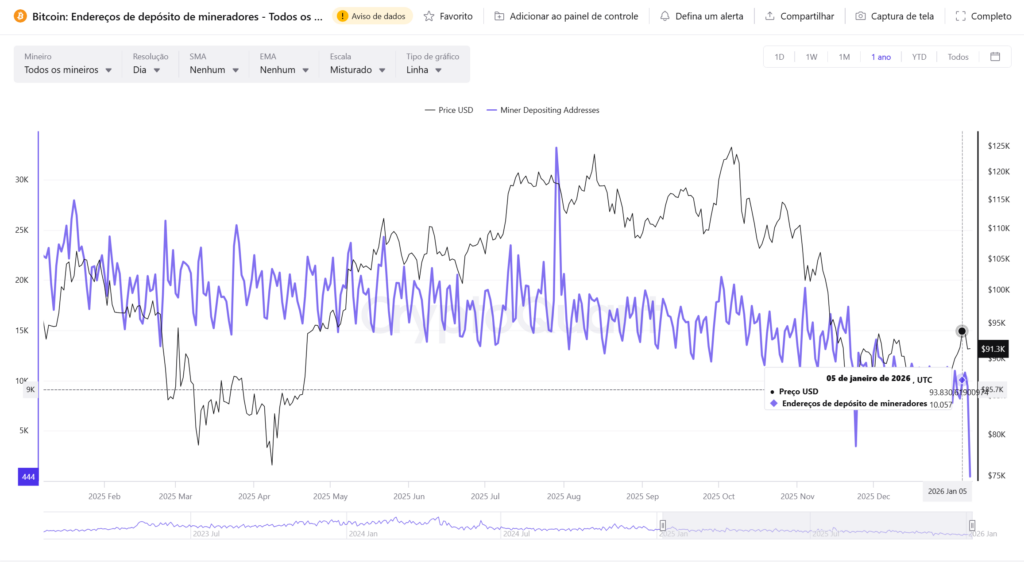Select the Todos time range button
Screen dimensions: 1024x562
(957, 57)
